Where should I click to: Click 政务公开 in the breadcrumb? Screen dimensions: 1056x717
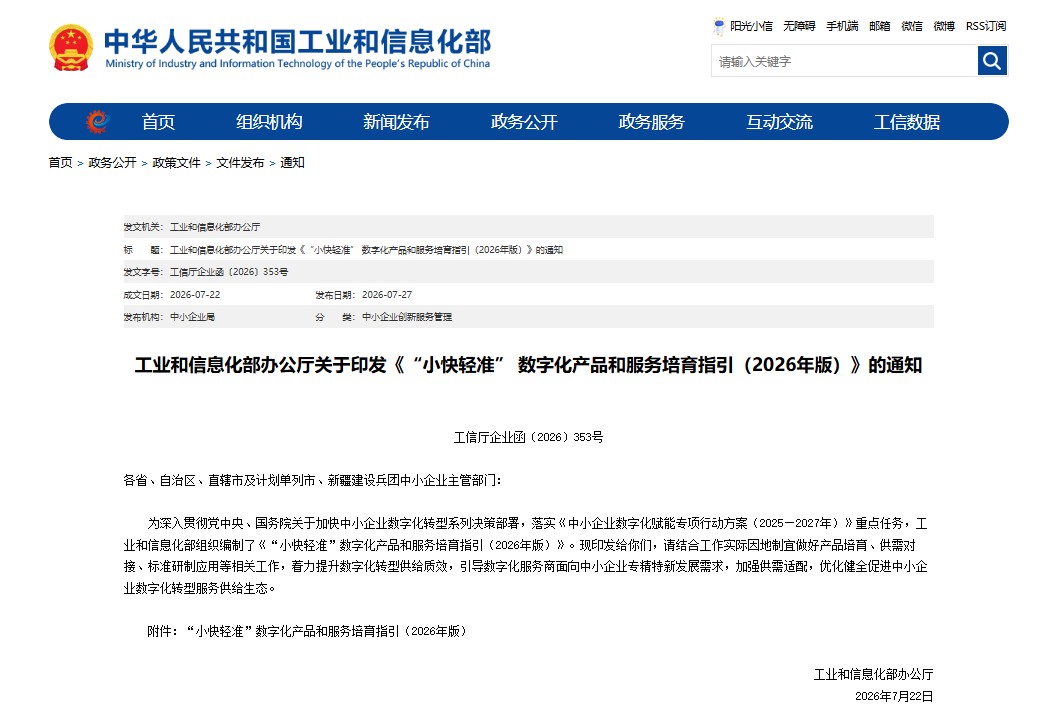(x=112, y=162)
